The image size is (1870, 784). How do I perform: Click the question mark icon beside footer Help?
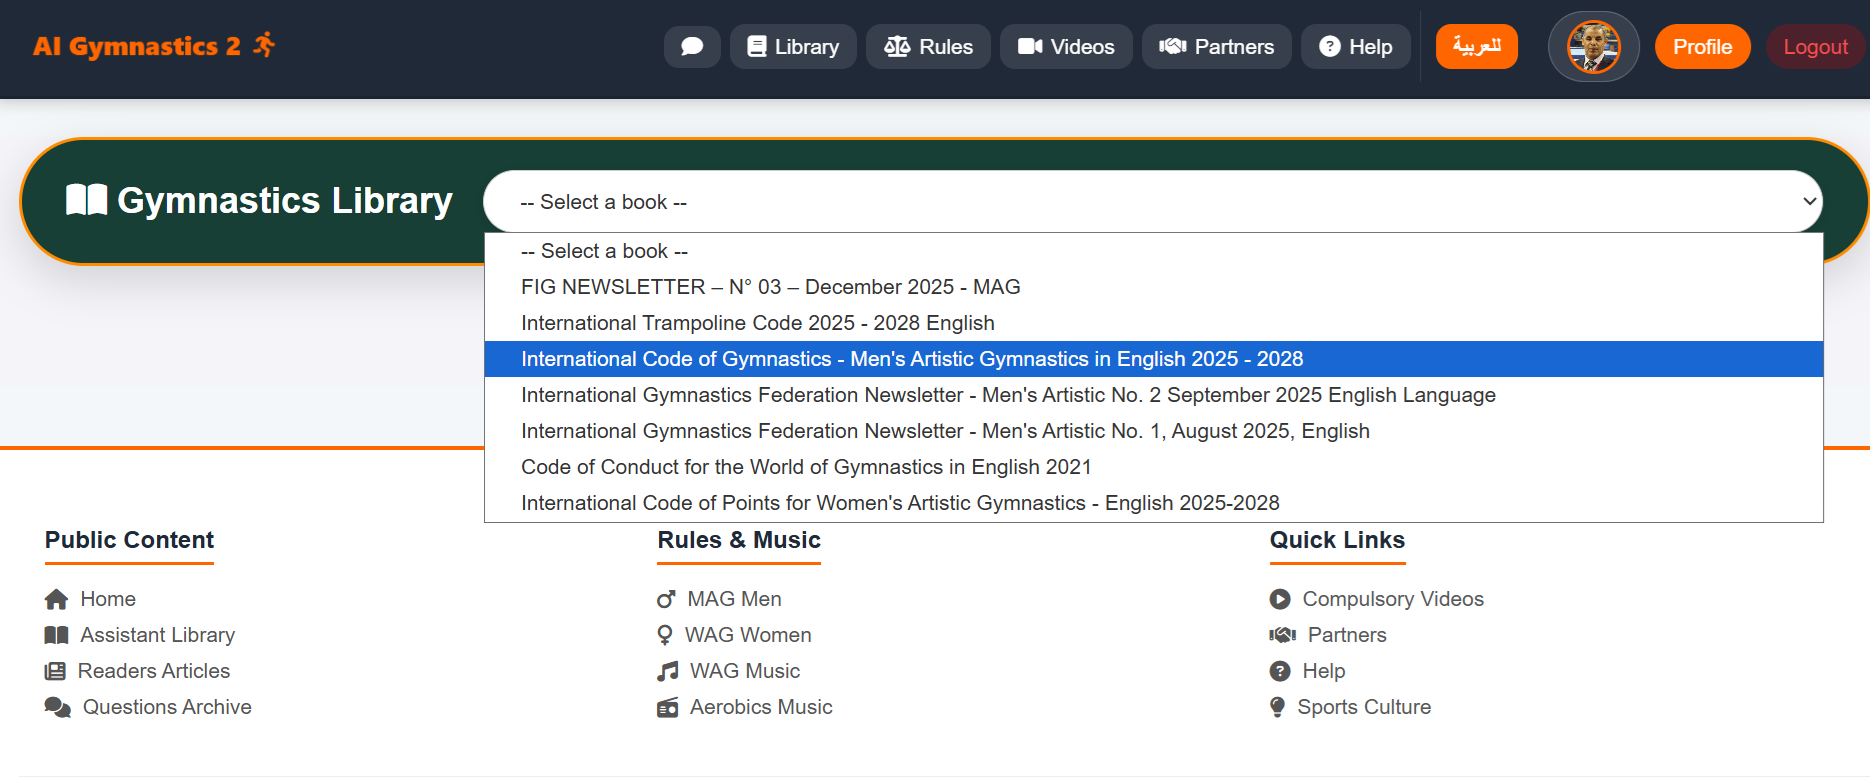[x=1280, y=671]
